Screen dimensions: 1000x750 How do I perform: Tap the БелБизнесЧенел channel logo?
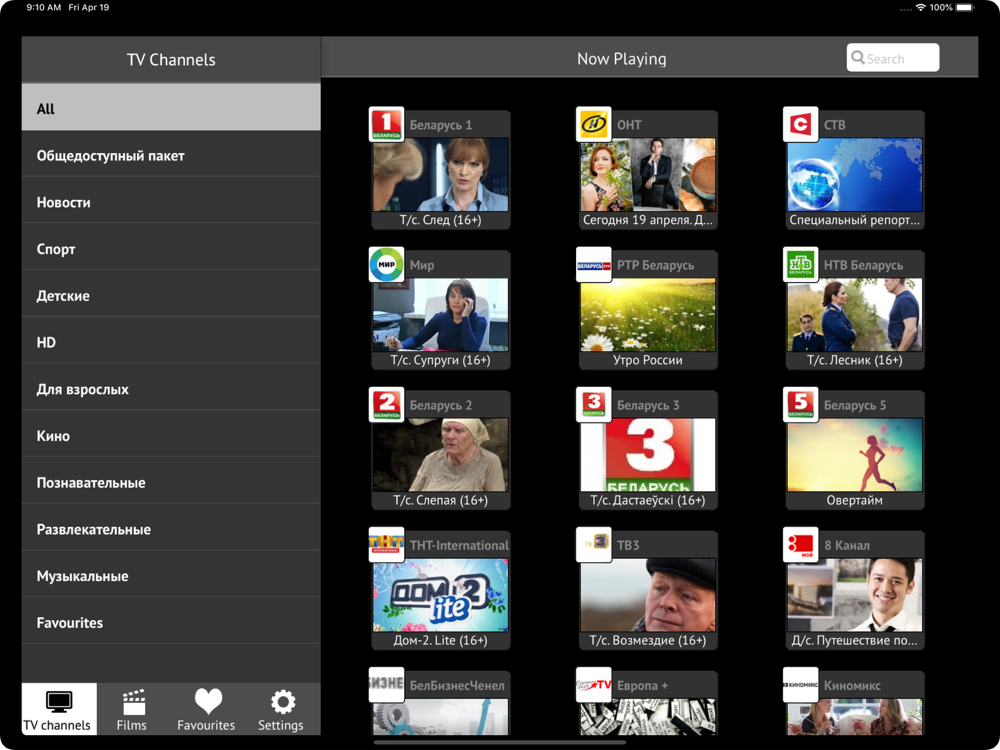(x=386, y=685)
